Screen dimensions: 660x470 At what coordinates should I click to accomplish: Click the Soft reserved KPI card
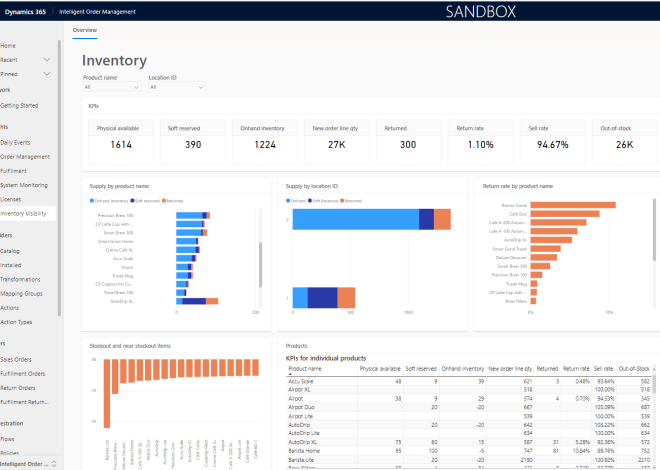click(193, 142)
